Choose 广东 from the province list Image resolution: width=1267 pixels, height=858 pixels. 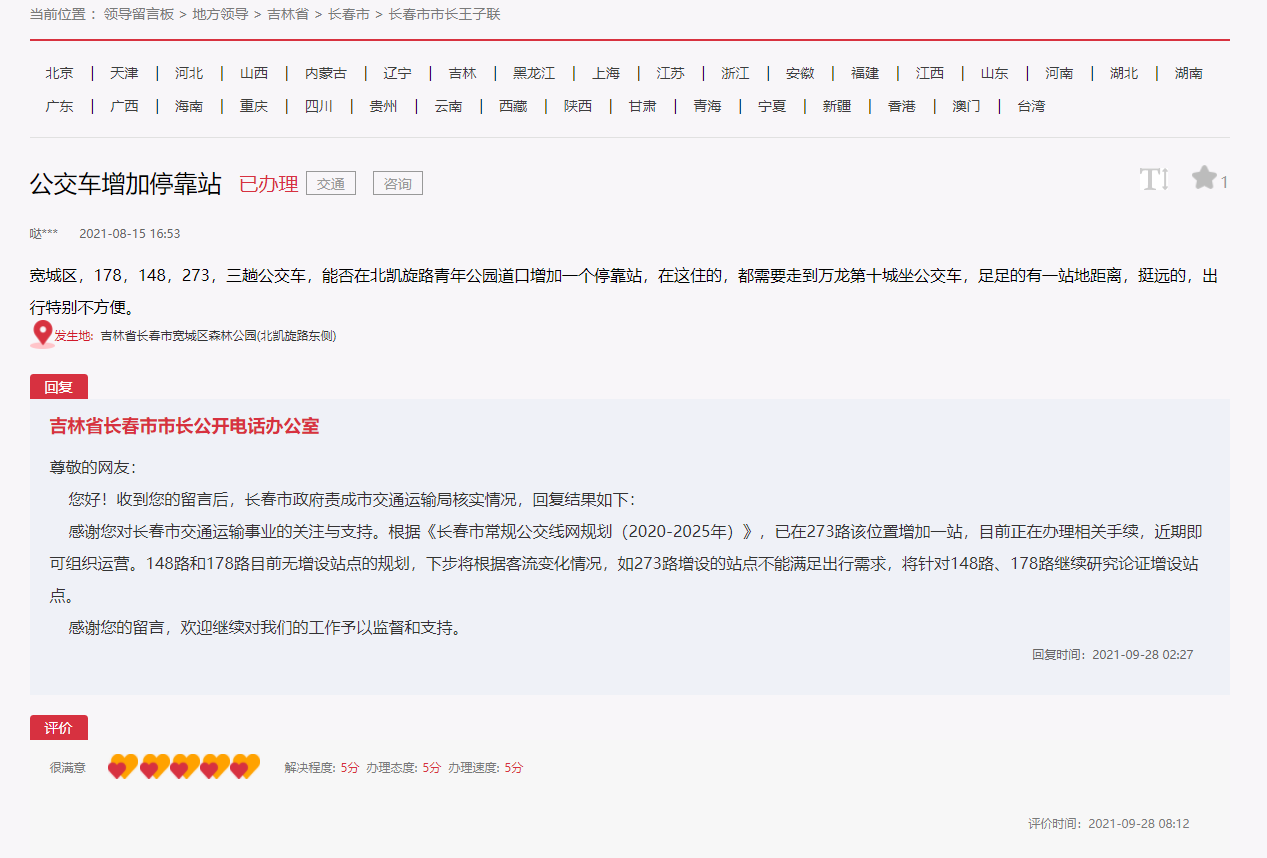point(59,106)
